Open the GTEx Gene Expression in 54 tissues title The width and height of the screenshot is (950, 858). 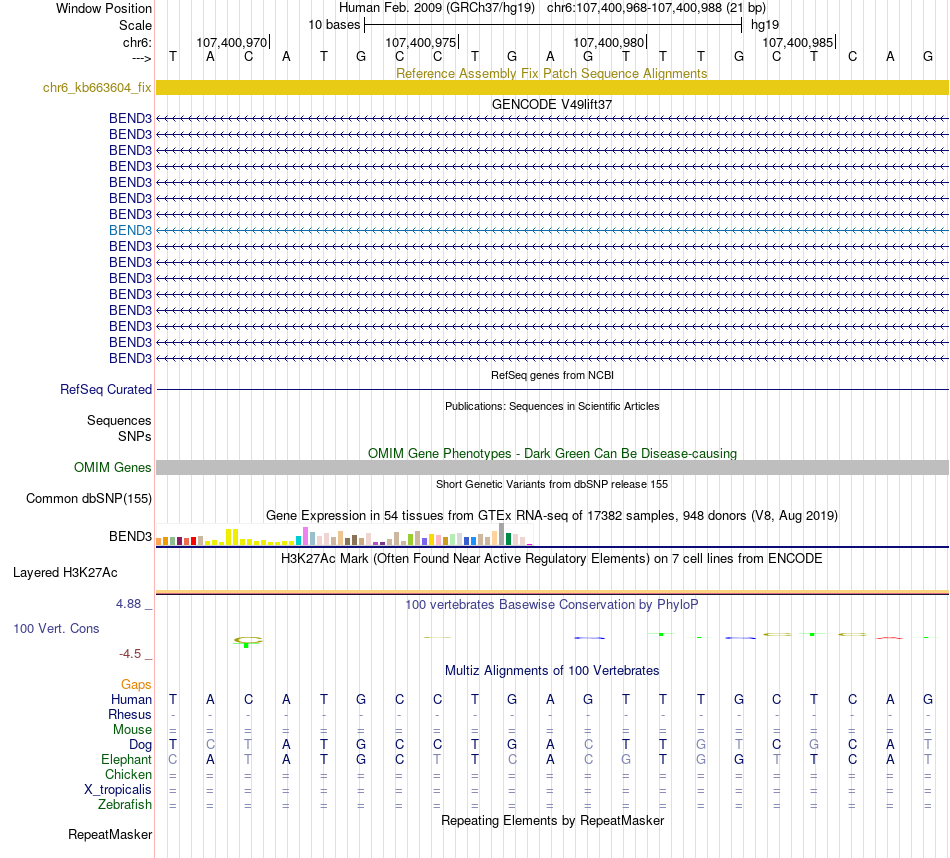click(x=552, y=516)
